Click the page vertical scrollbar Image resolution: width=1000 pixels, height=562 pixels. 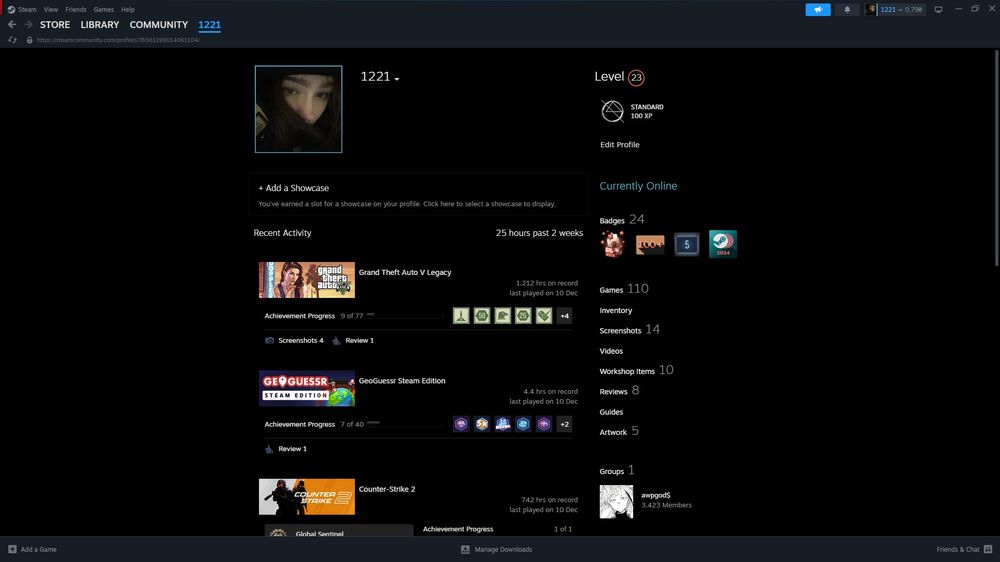(x=997, y=158)
